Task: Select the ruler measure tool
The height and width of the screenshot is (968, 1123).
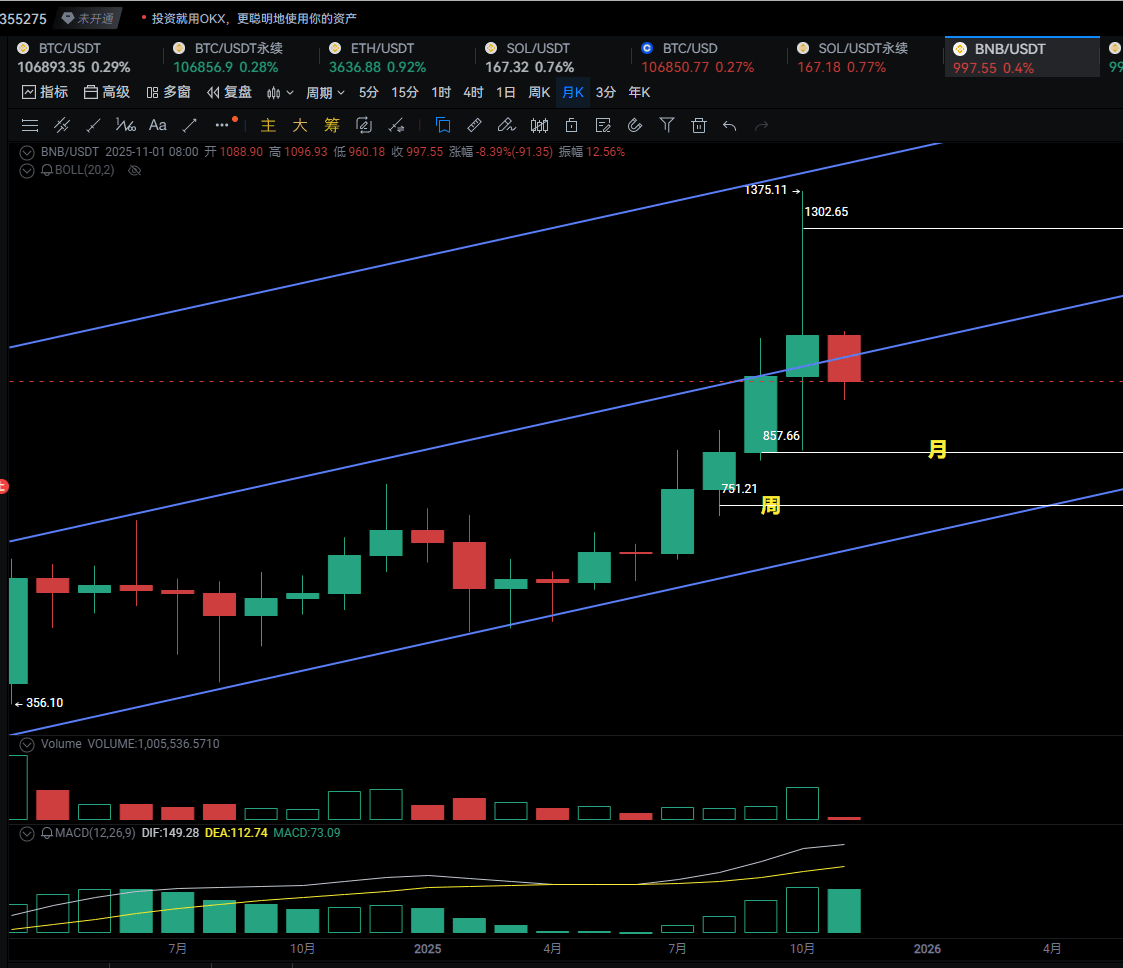Action: pos(475,125)
